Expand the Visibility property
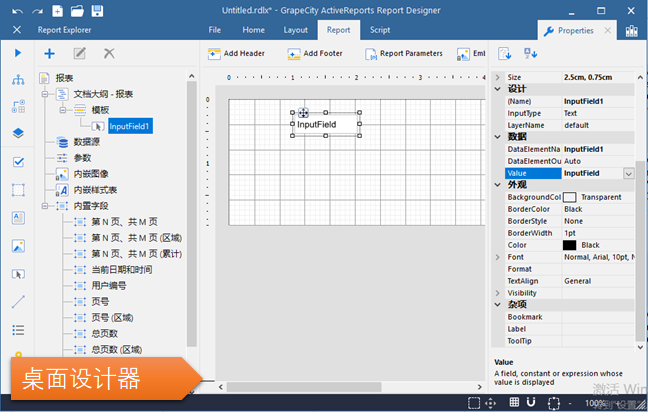648x416 pixels. pos(498,293)
